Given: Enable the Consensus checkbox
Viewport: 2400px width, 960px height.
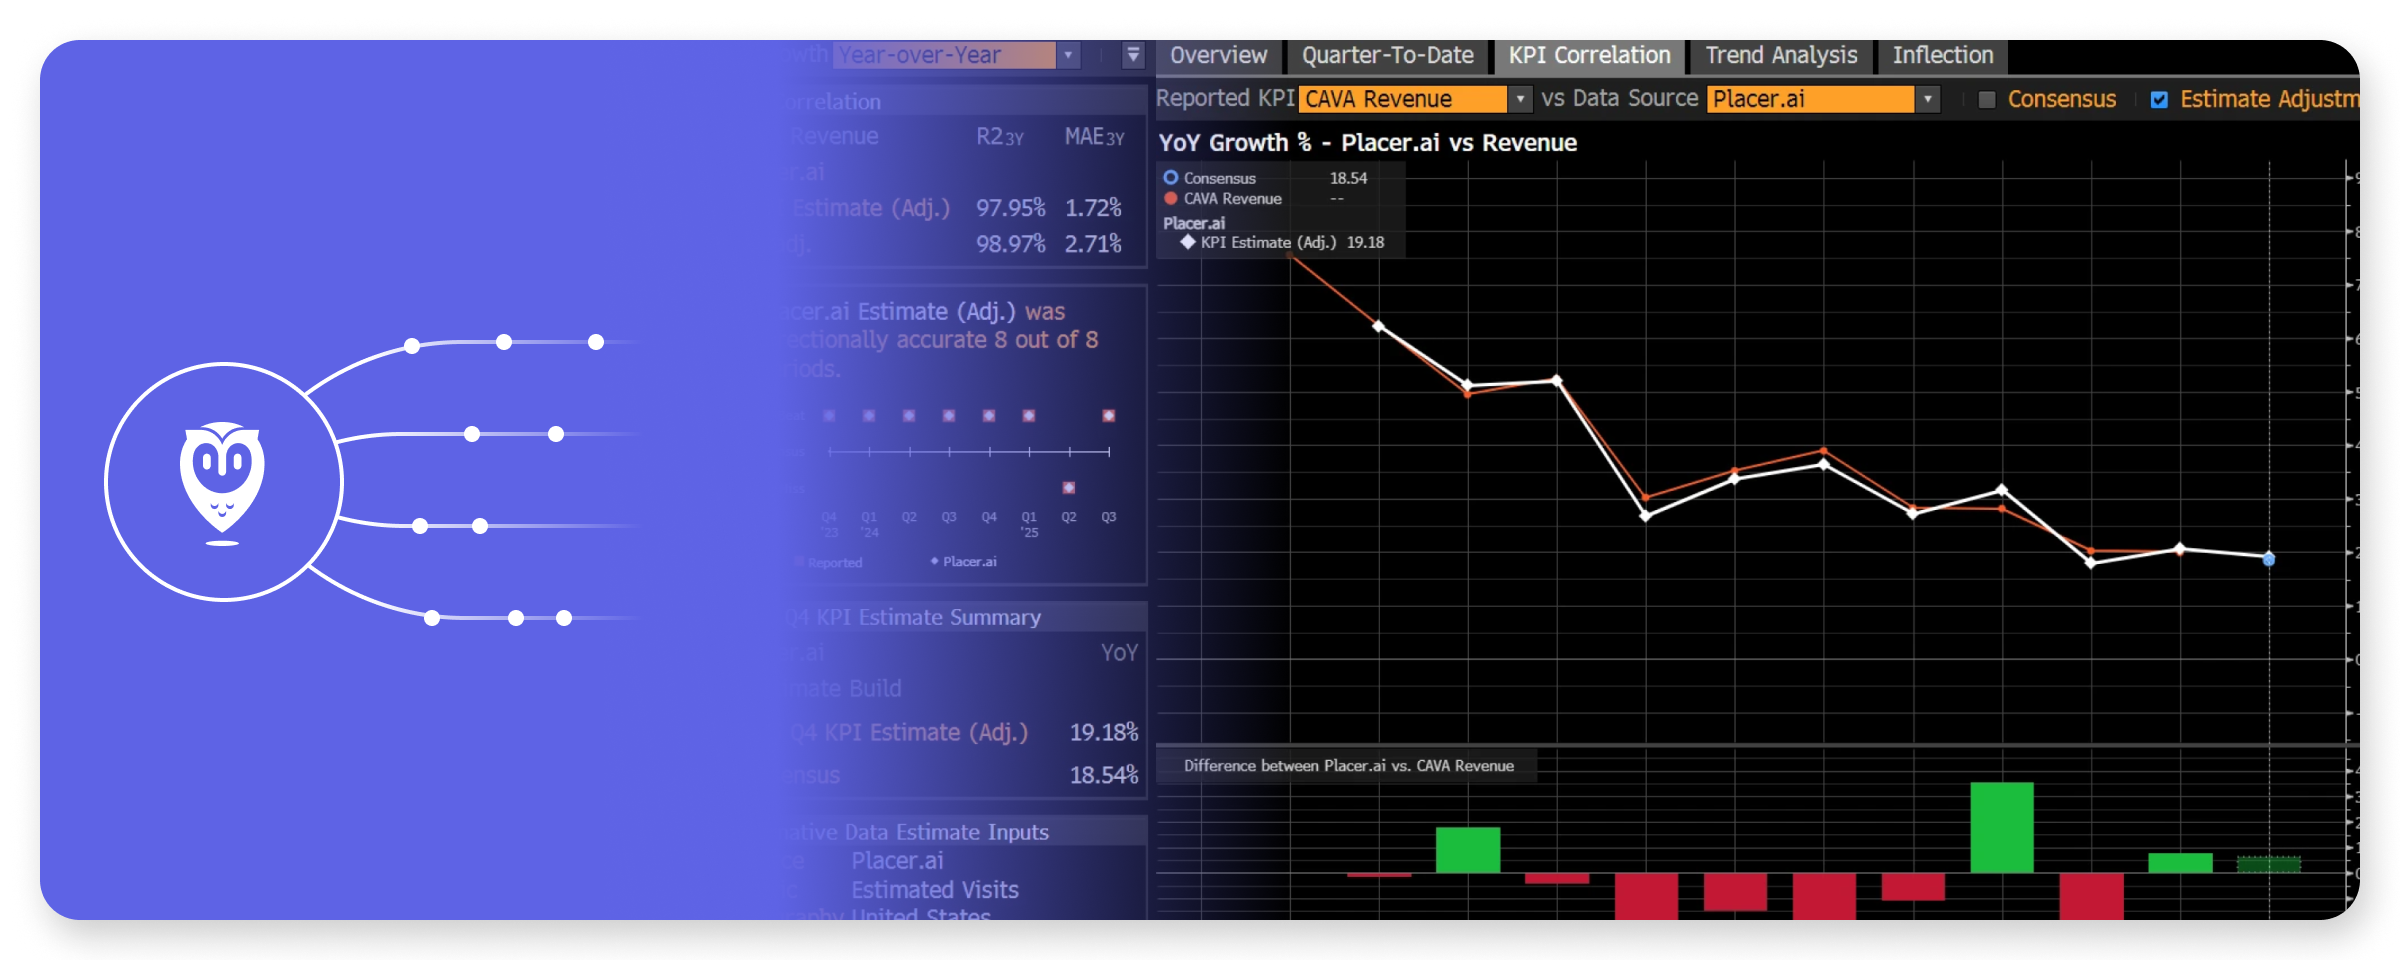Looking at the screenshot, I should [1987, 99].
